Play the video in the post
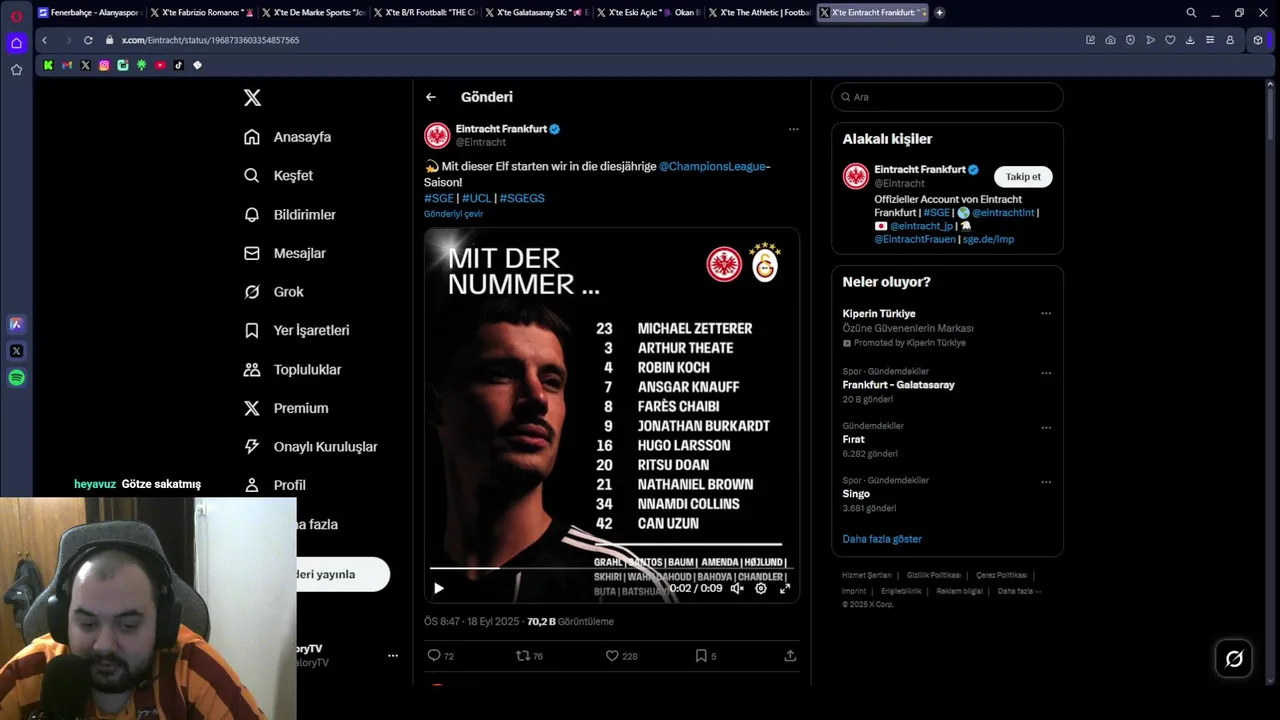1280x720 pixels. click(438, 588)
